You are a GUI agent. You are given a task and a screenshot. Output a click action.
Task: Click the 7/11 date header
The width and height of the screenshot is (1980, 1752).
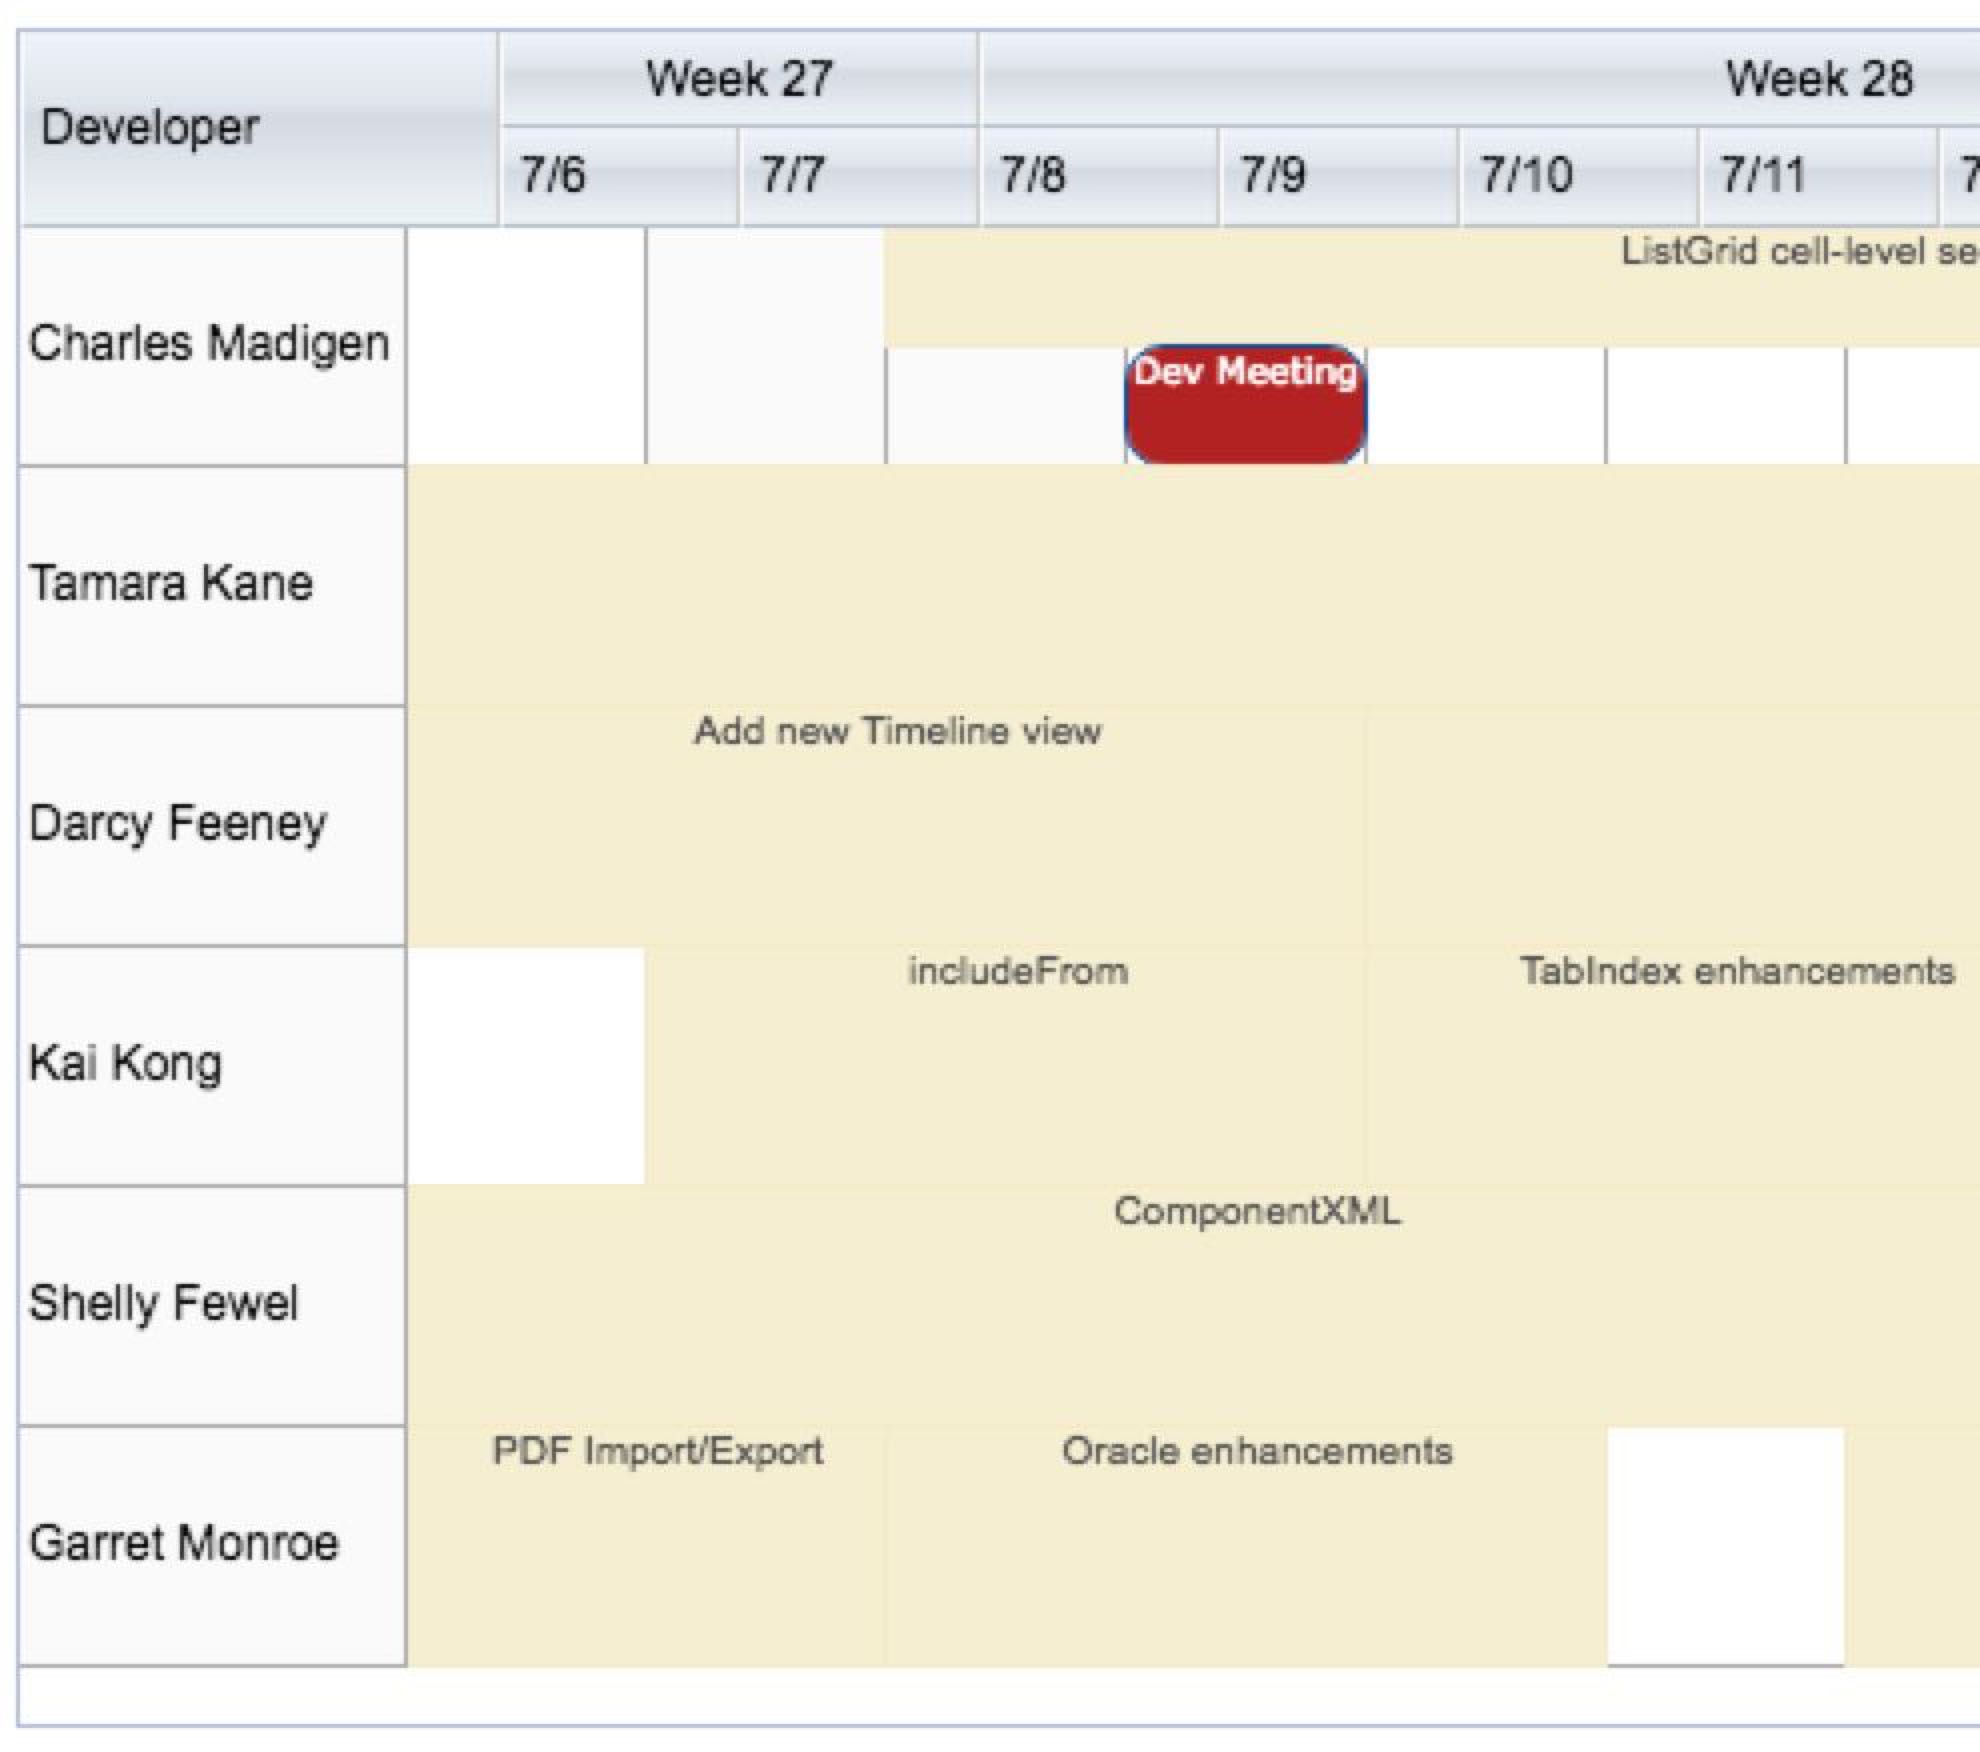coord(1817,176)
